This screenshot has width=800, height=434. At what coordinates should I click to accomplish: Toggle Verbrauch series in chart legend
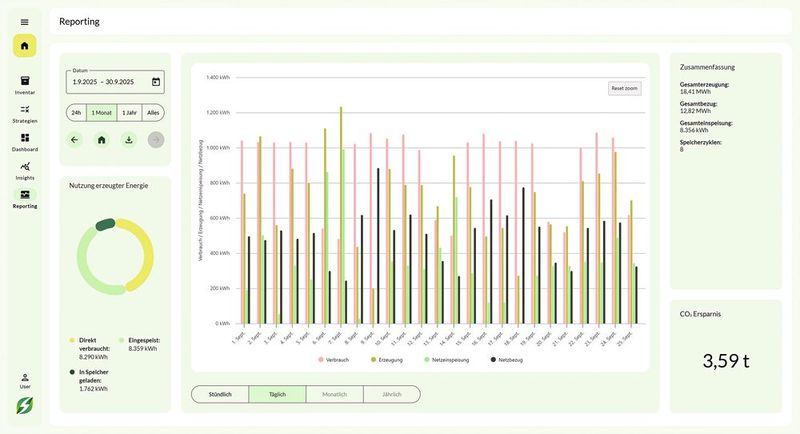tap(334, 360)
